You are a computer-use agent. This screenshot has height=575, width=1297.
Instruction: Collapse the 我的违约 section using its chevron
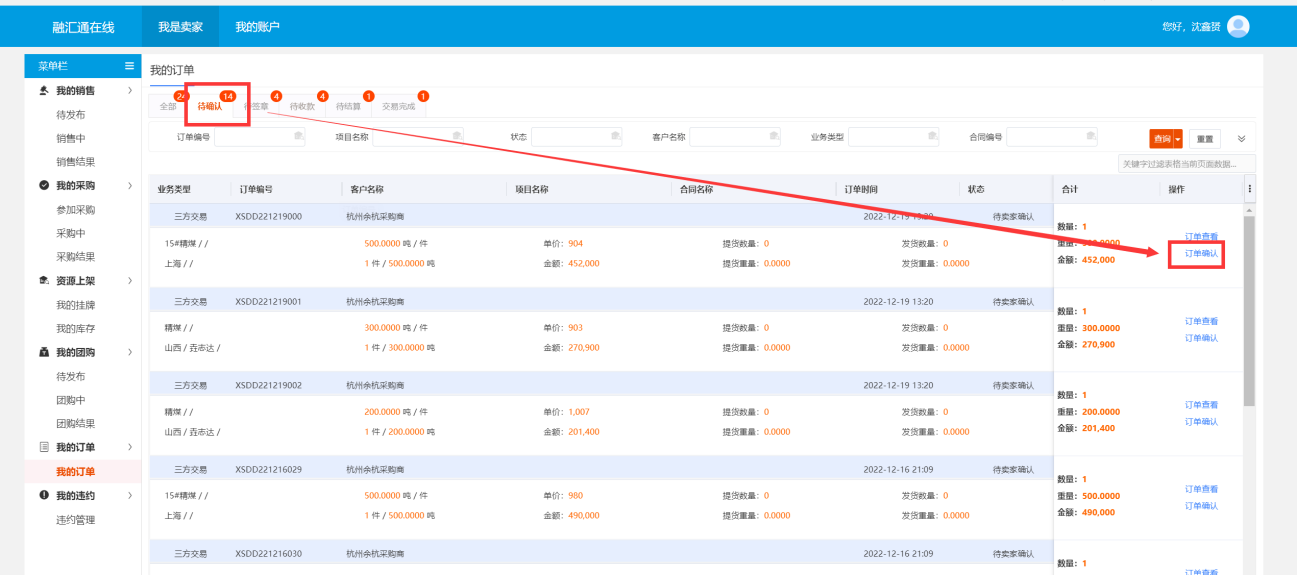130,496
